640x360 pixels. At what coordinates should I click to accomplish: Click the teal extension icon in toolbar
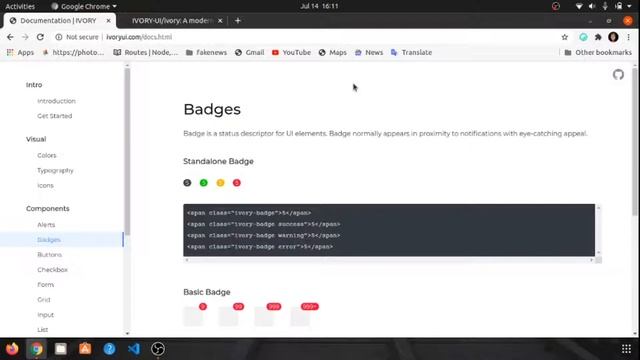(583, 37)
